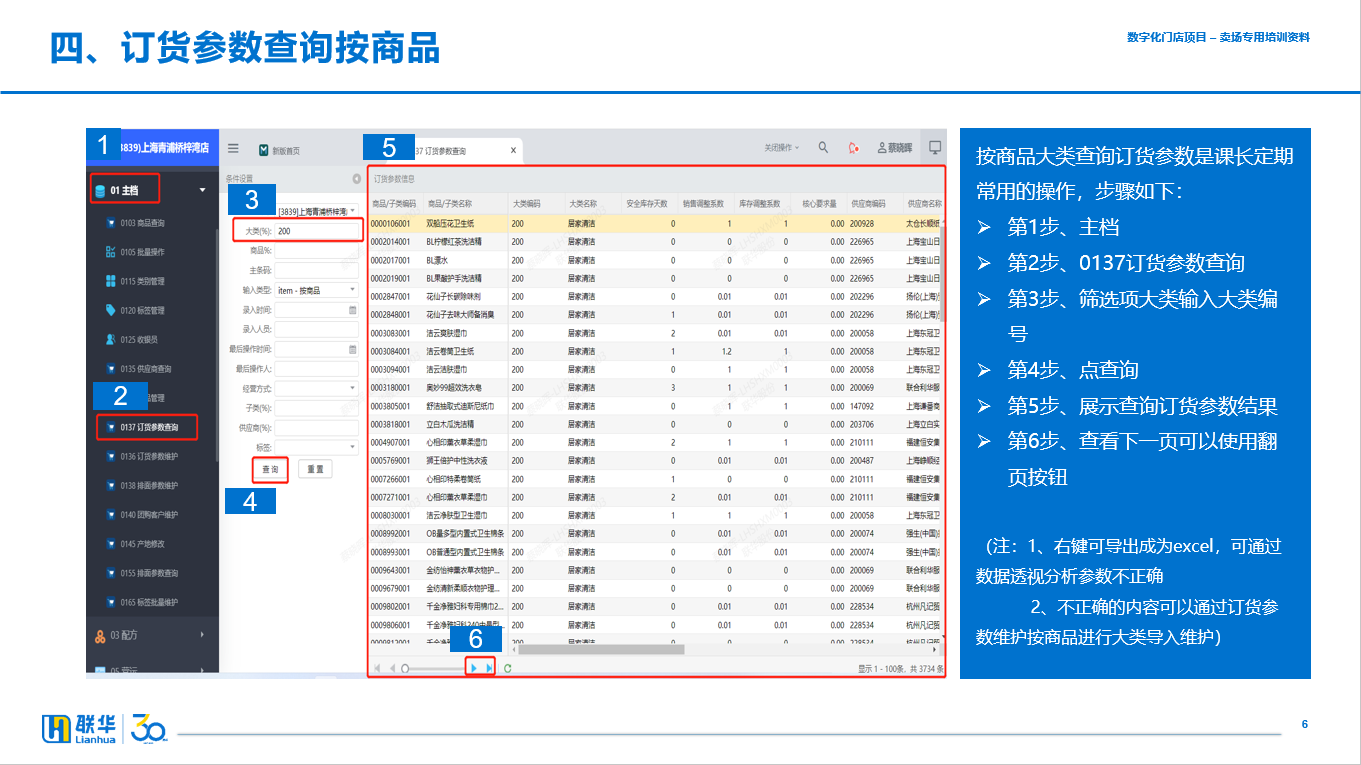Click the 最后操作人 input field

pos(316,368)
